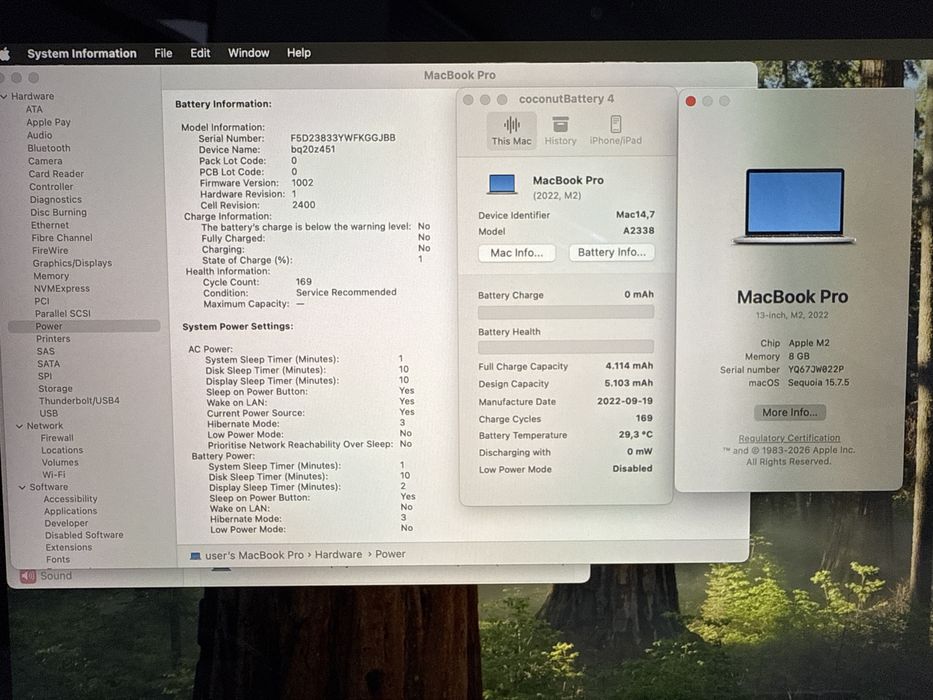This screenshot has width=933, height=700.
Task: Click the MacBook image in About This Mac
Action: [x=794, y=207]
